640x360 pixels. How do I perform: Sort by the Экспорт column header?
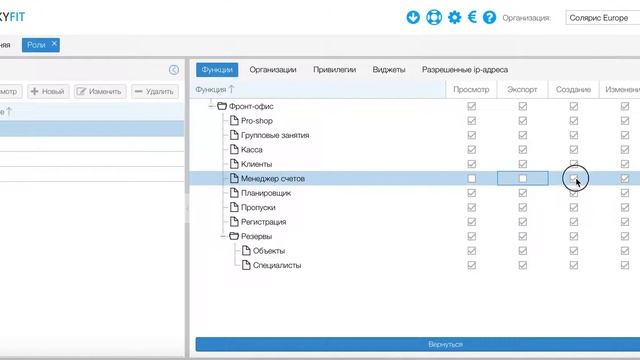pyautogui.click(x=522, y=89)
